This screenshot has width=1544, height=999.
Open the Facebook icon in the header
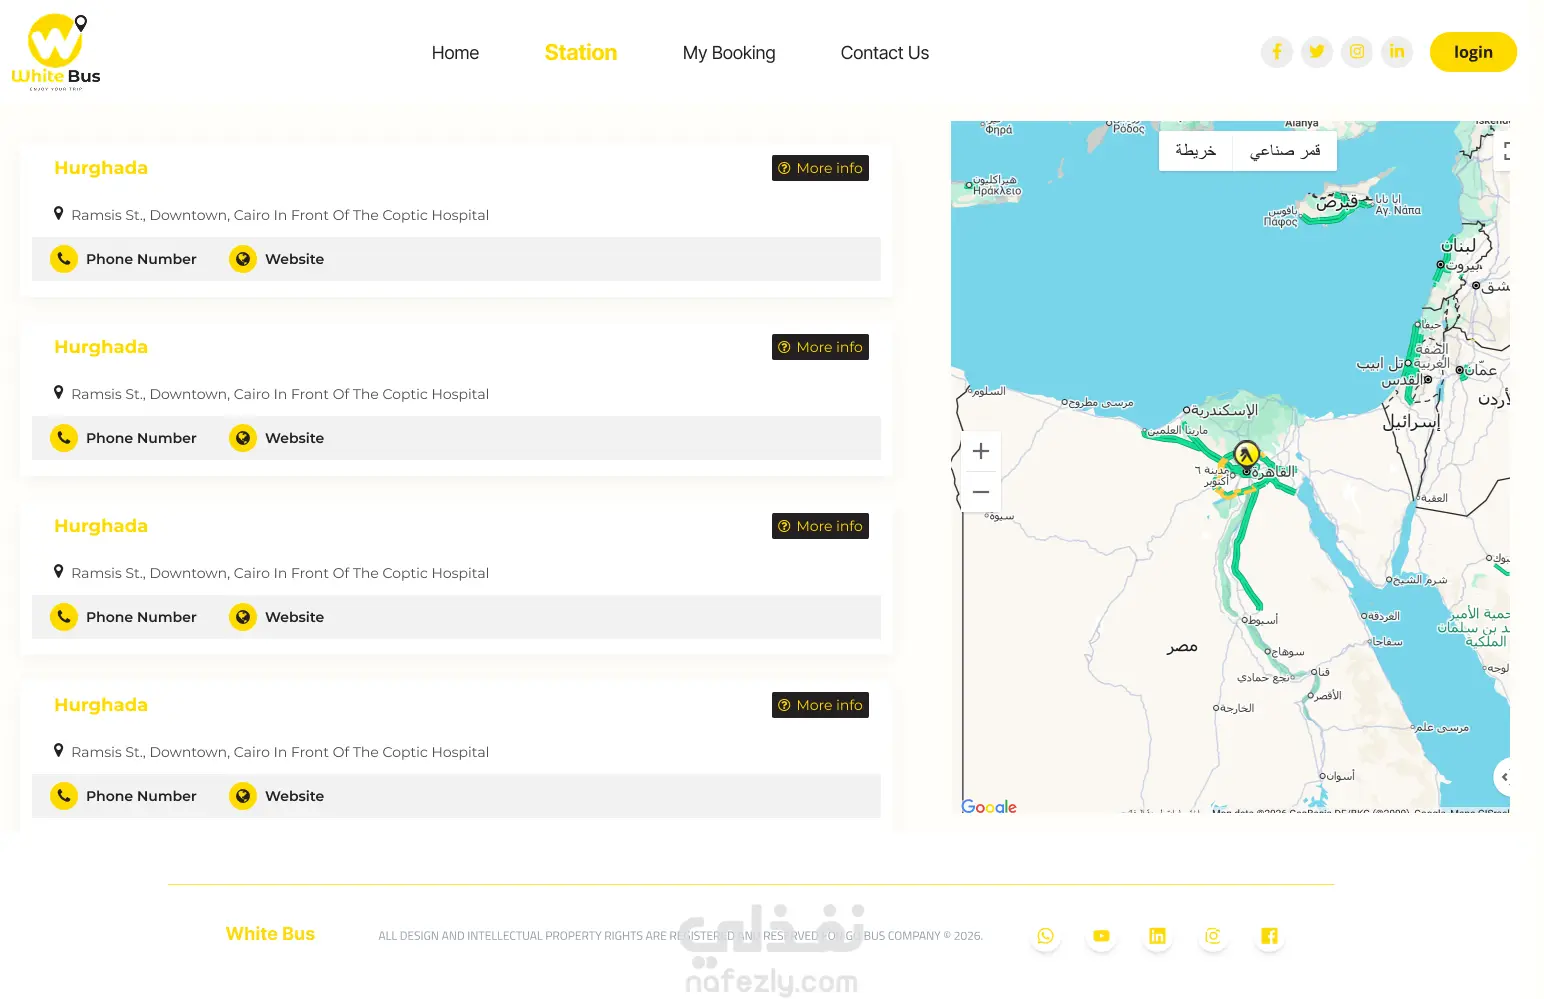(1277, 52)
